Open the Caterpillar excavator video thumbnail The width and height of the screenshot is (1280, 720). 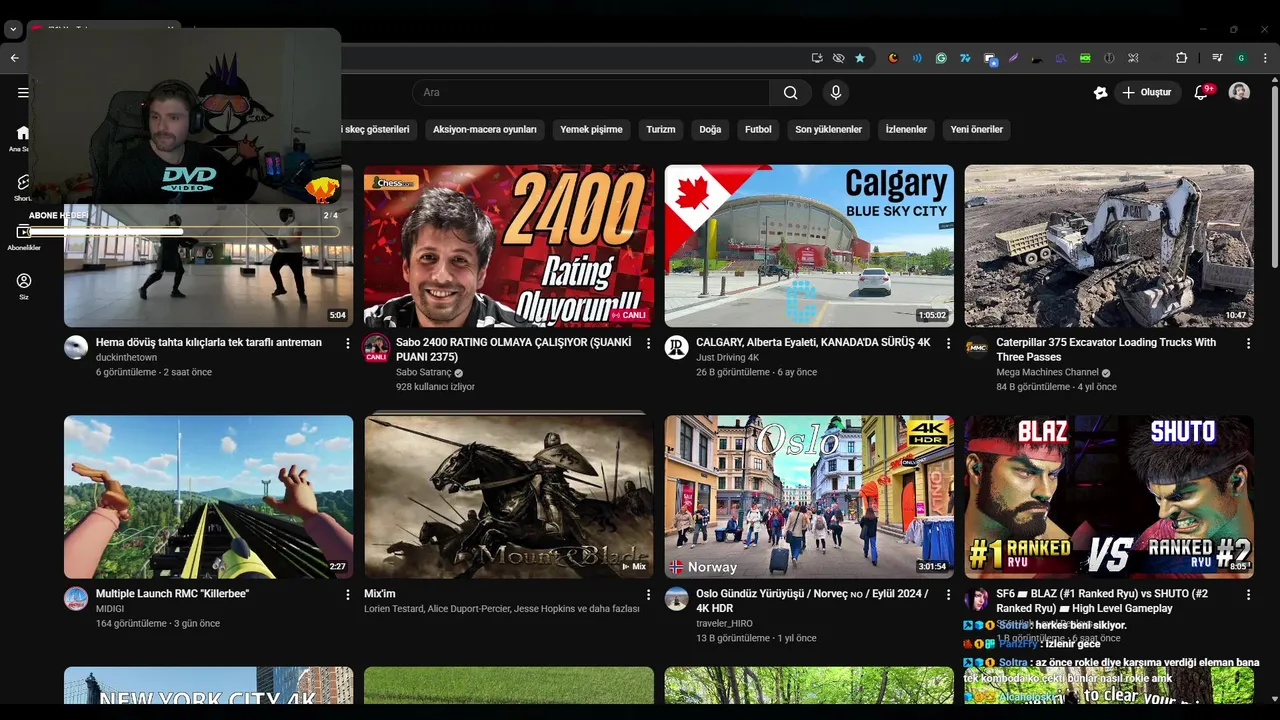coord(1109,246)
